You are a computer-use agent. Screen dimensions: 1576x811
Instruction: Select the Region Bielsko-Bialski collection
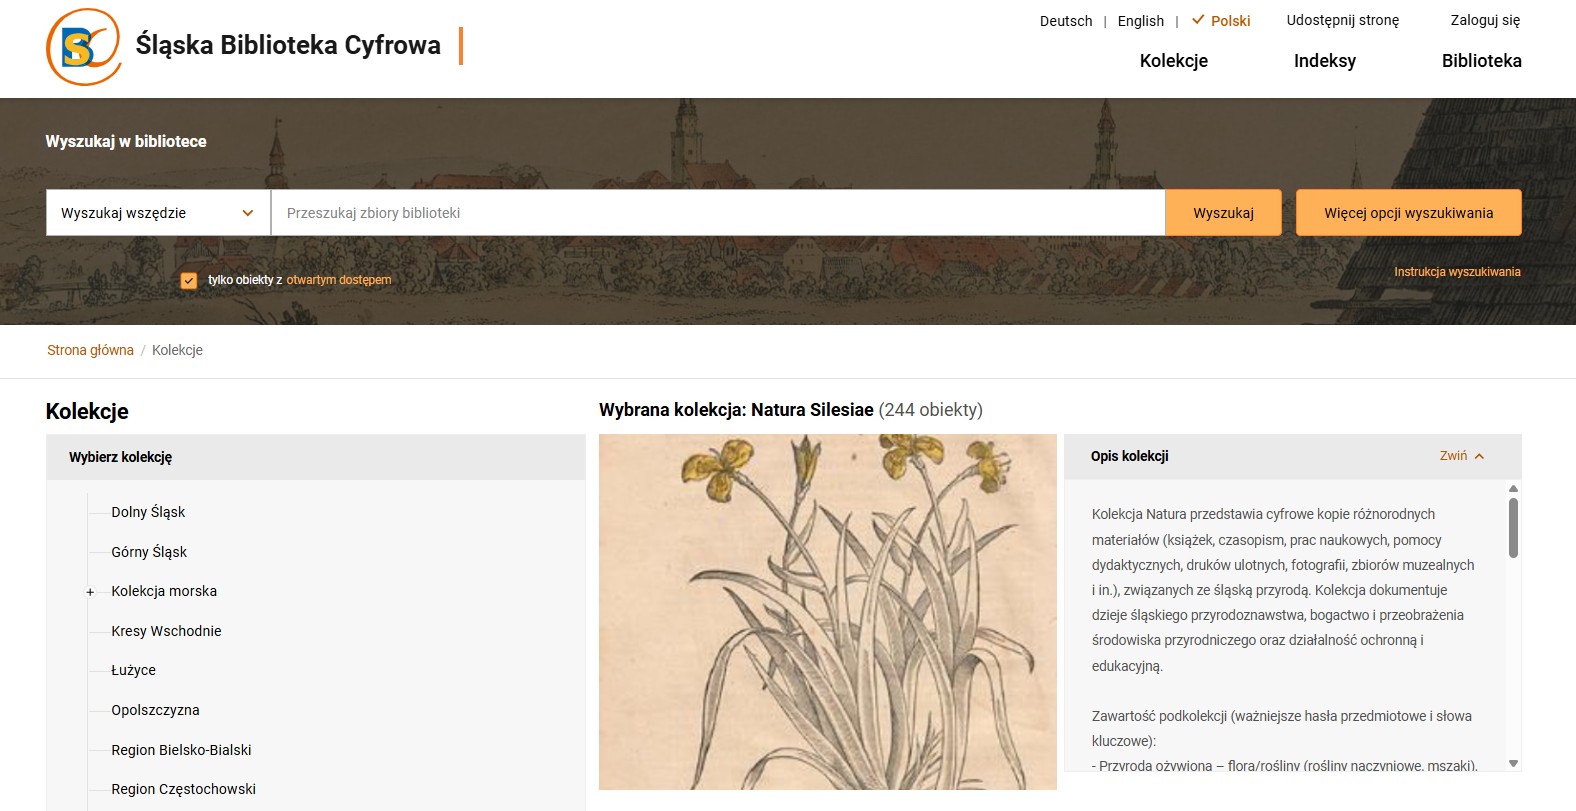click(x=181, y=750)
